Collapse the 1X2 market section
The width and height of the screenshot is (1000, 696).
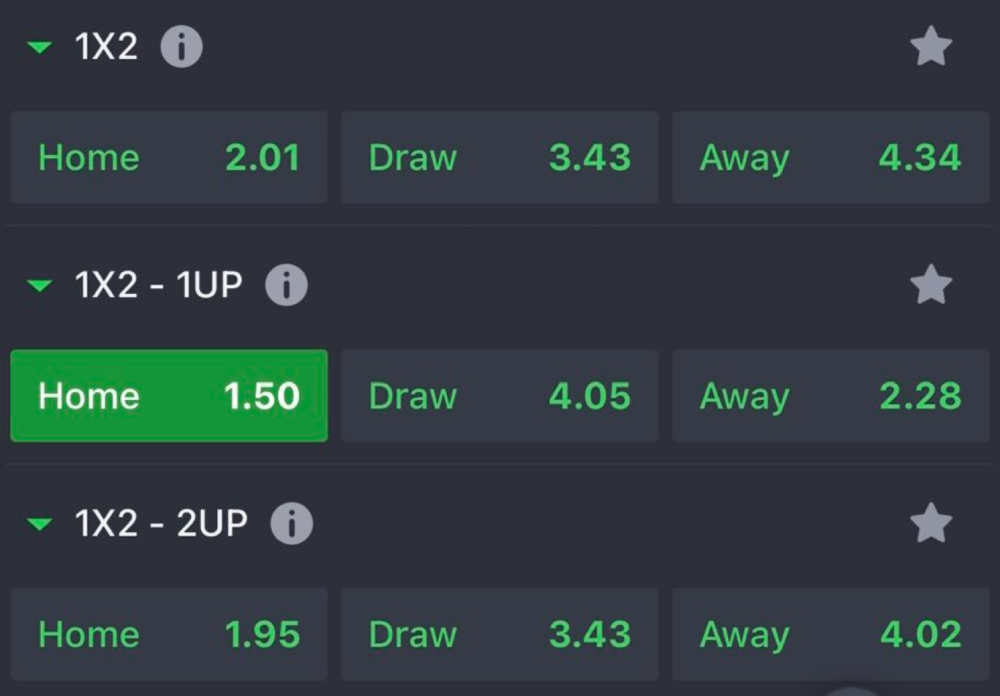pos(40,47)
